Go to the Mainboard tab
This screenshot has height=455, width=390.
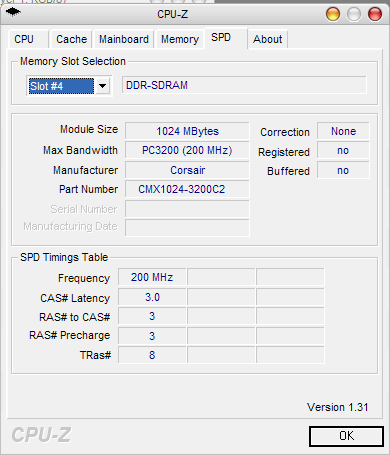point(124,39)
